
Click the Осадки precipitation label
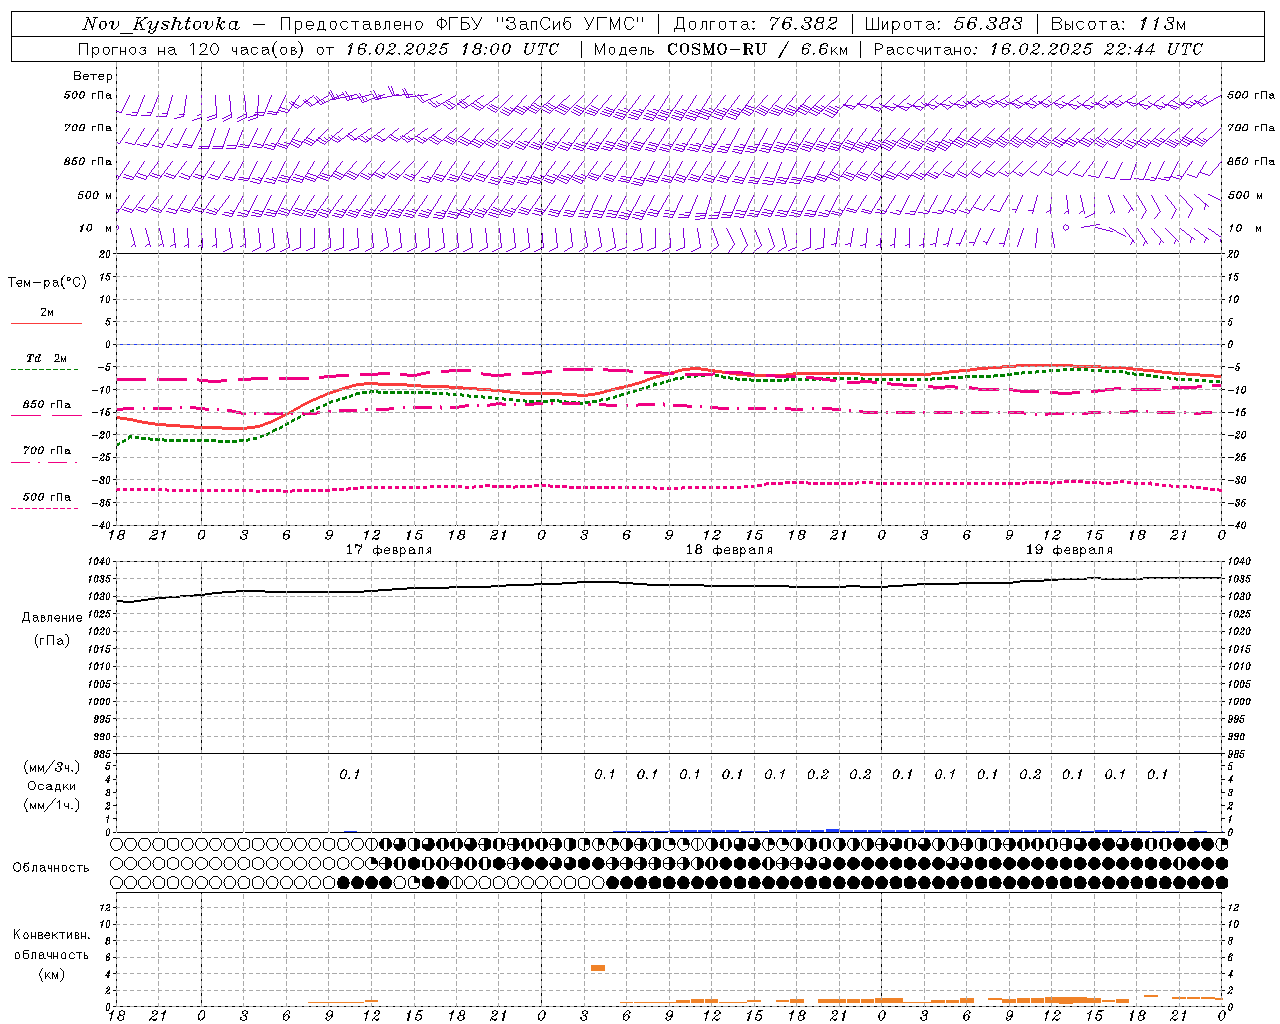click(52, 786)
